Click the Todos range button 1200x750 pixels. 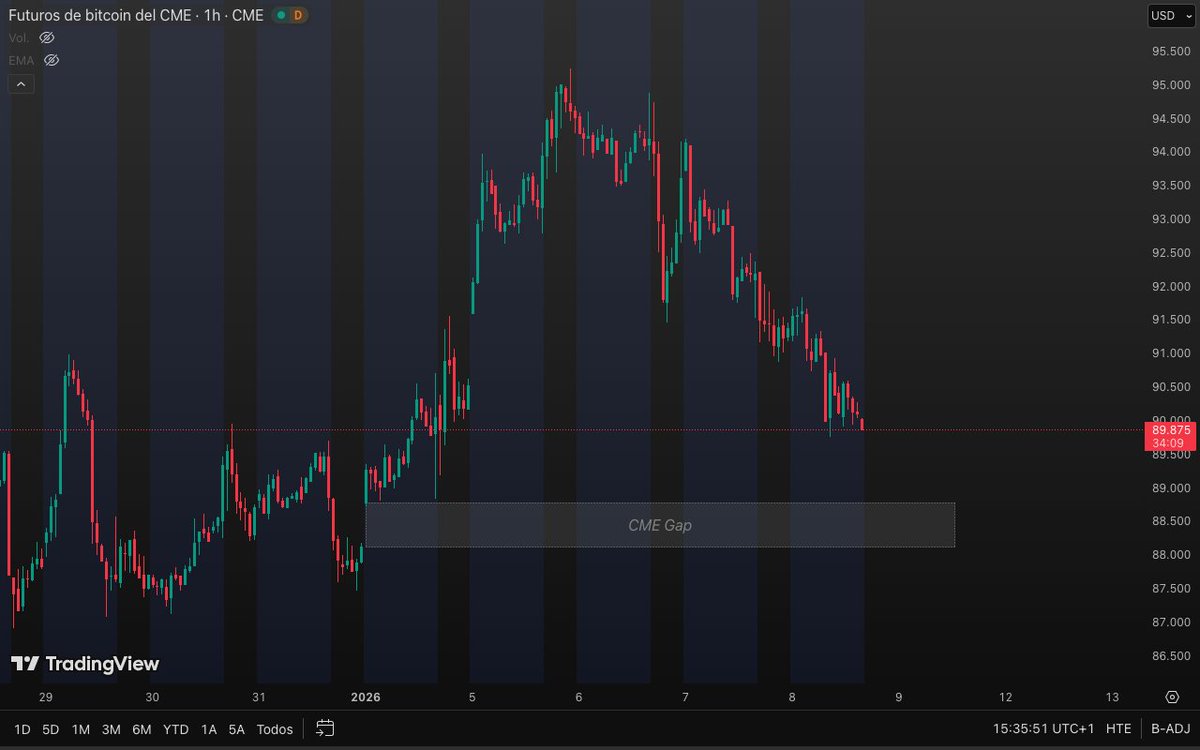[x=274, y=729]
